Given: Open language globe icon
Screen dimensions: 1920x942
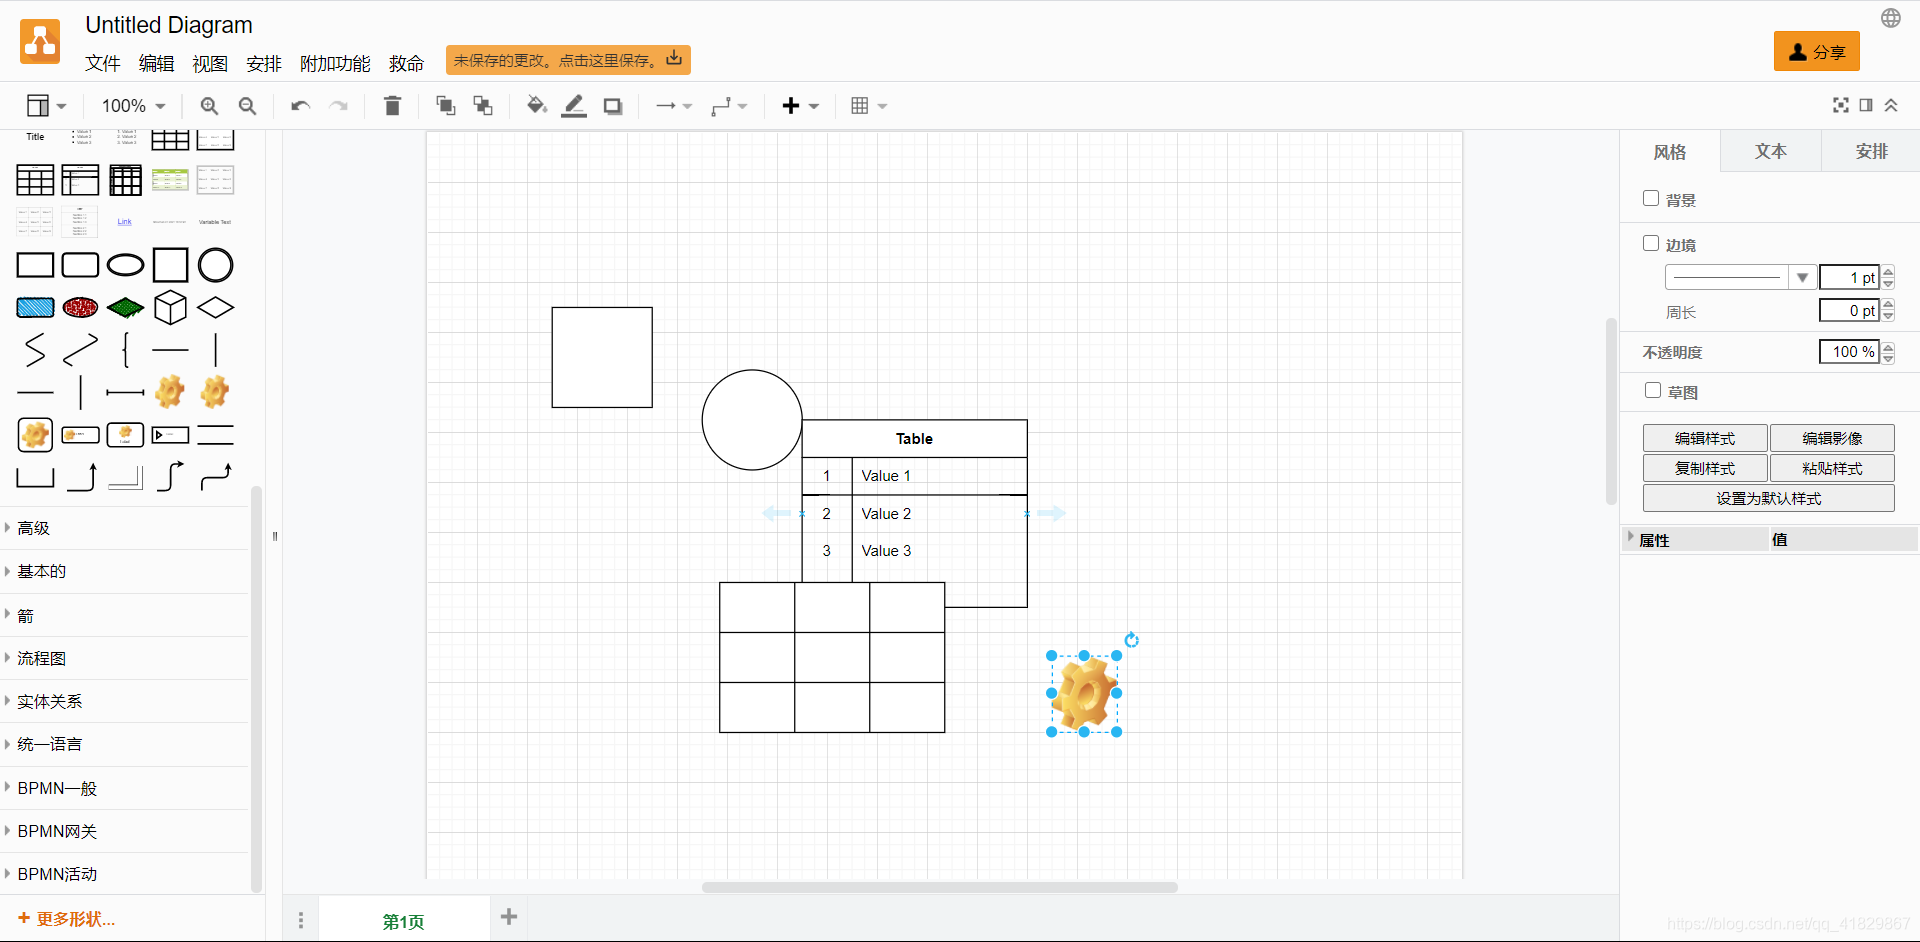Looking at the screenshot, I should coord(1890,18).
